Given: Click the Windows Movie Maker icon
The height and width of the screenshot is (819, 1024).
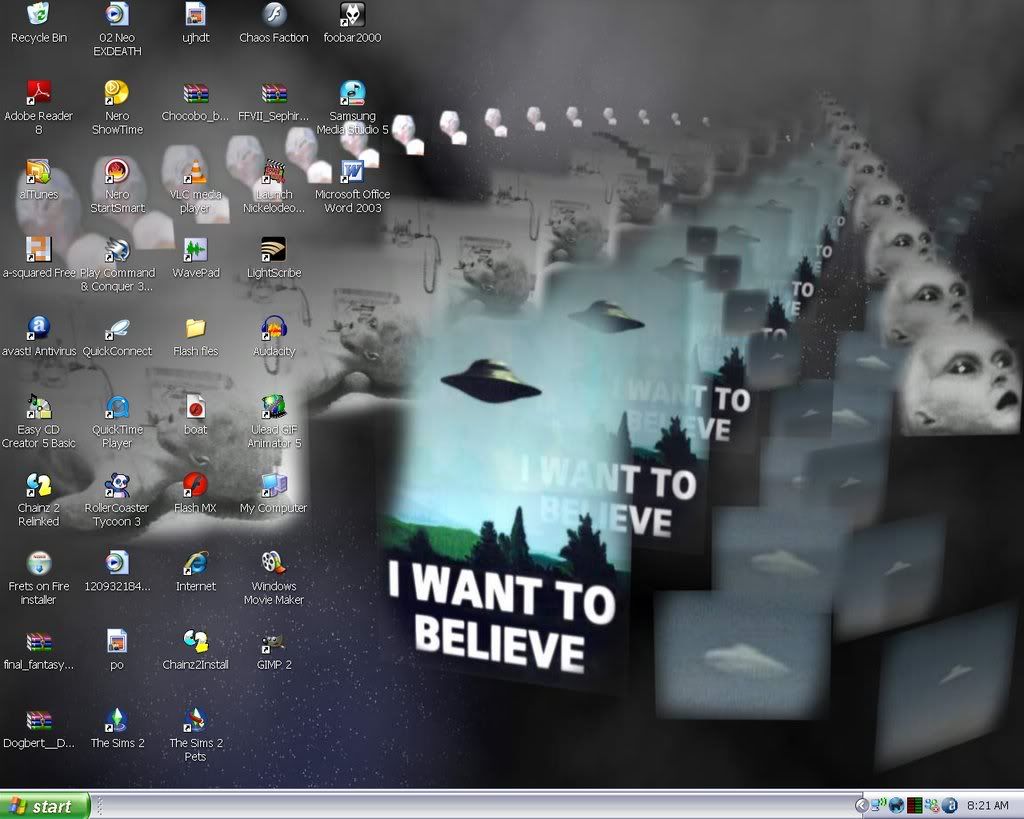Looking at the screenshot, I should coord(273,563).
